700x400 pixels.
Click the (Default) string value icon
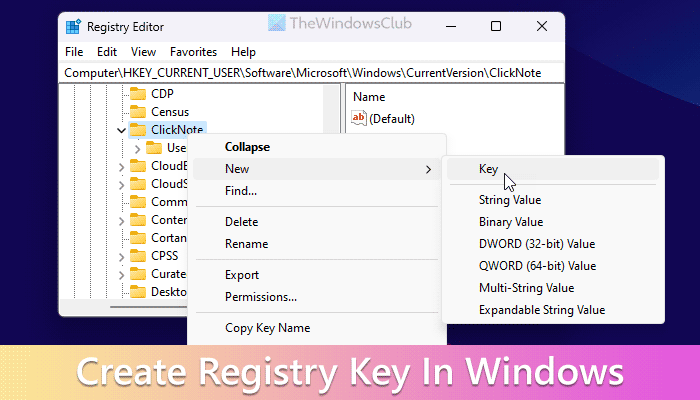[359, 118]
